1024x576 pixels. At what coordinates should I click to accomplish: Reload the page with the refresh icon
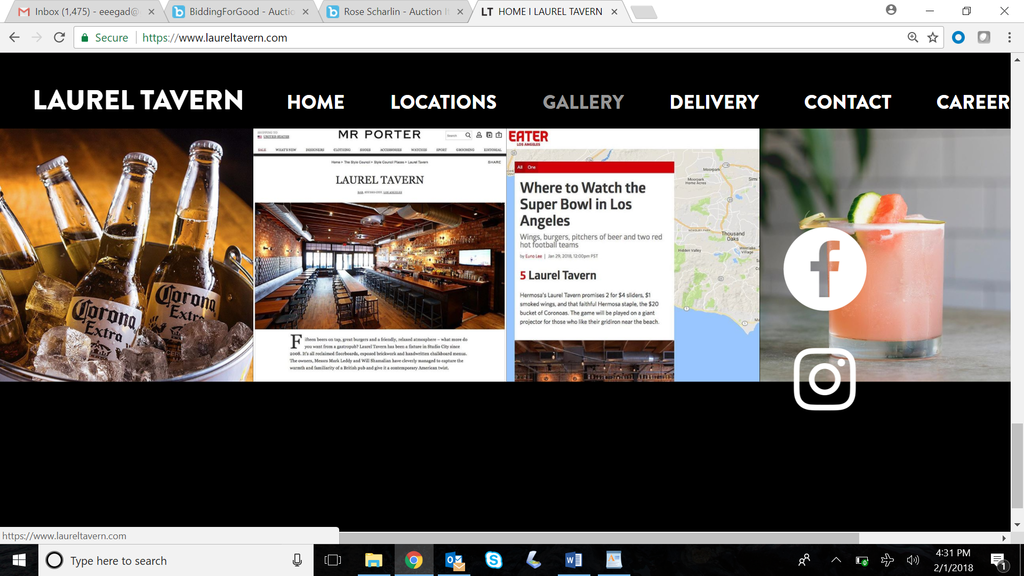pyautogui.click(x=59, y=37)
